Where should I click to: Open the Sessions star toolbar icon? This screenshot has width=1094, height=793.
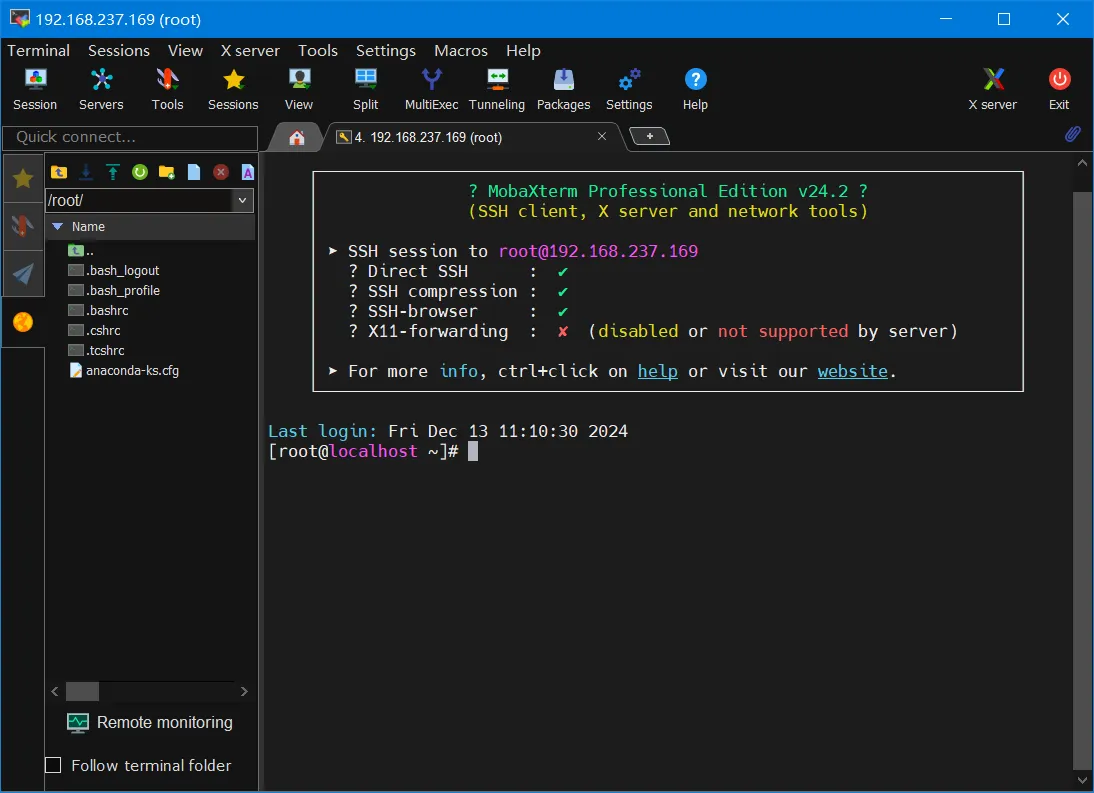pos(233,90)
